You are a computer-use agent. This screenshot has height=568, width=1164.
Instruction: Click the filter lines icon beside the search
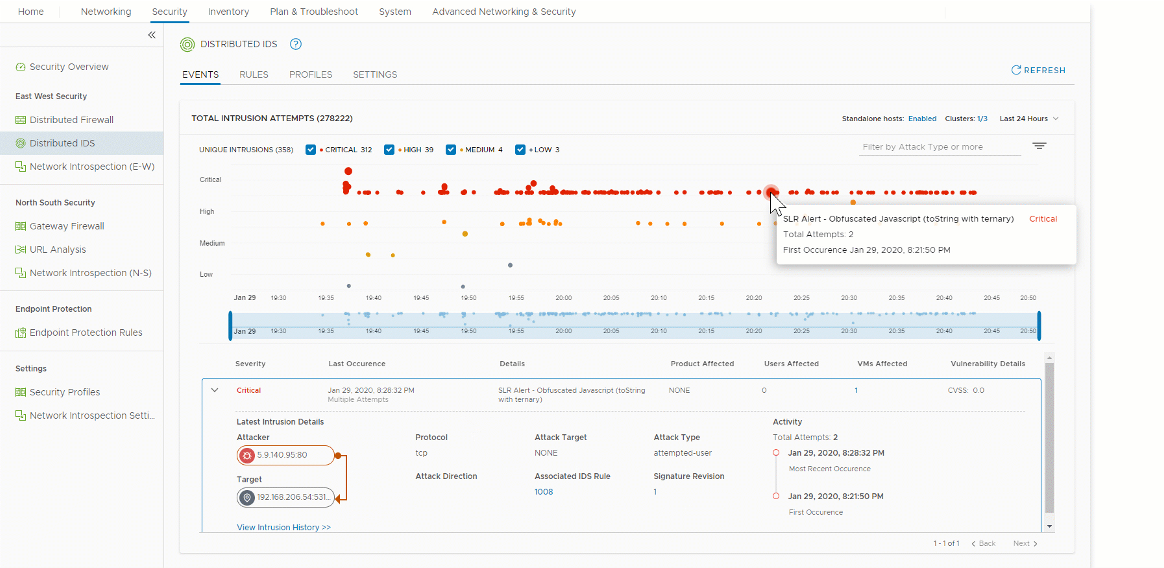(x=1039, y=147)
